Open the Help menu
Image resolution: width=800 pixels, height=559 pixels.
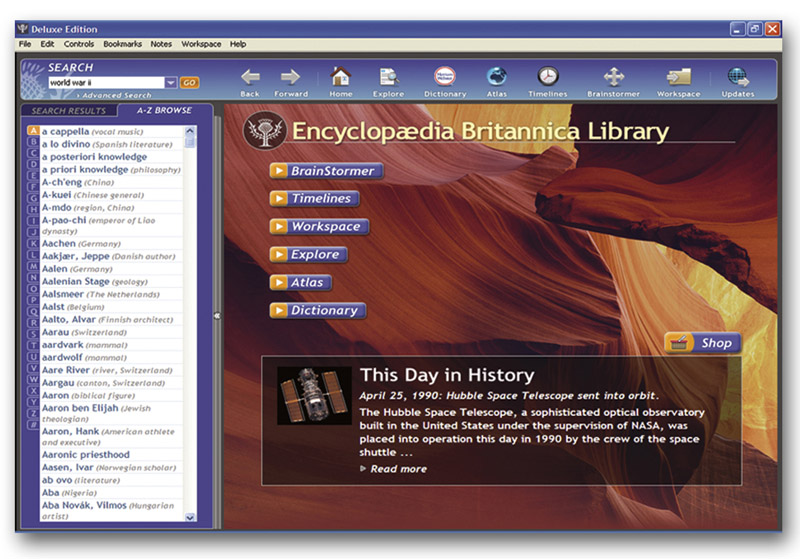(238, 44)
